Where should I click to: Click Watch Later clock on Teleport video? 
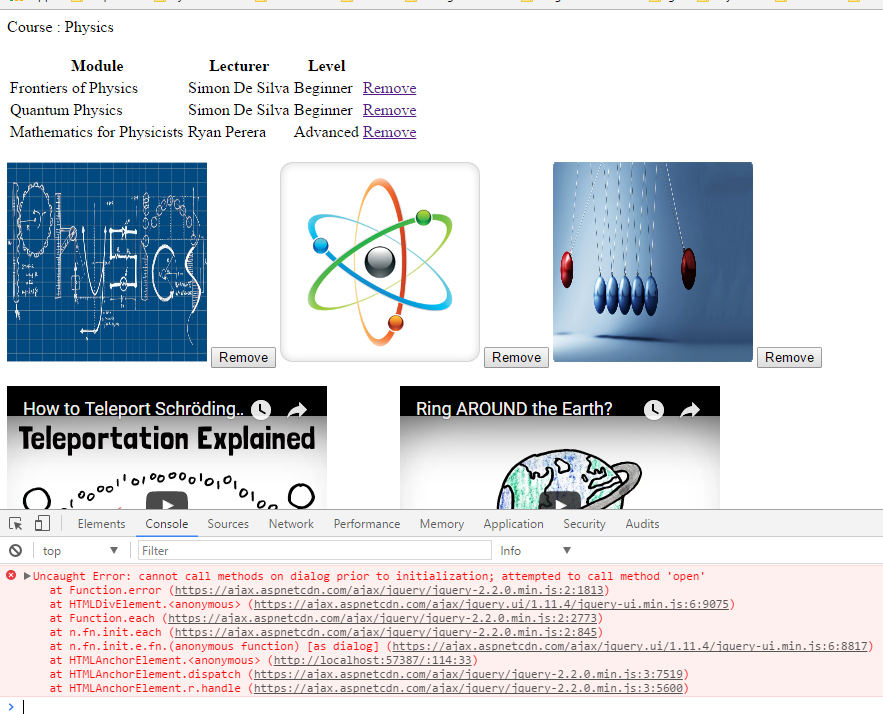[x=261, y=409]
